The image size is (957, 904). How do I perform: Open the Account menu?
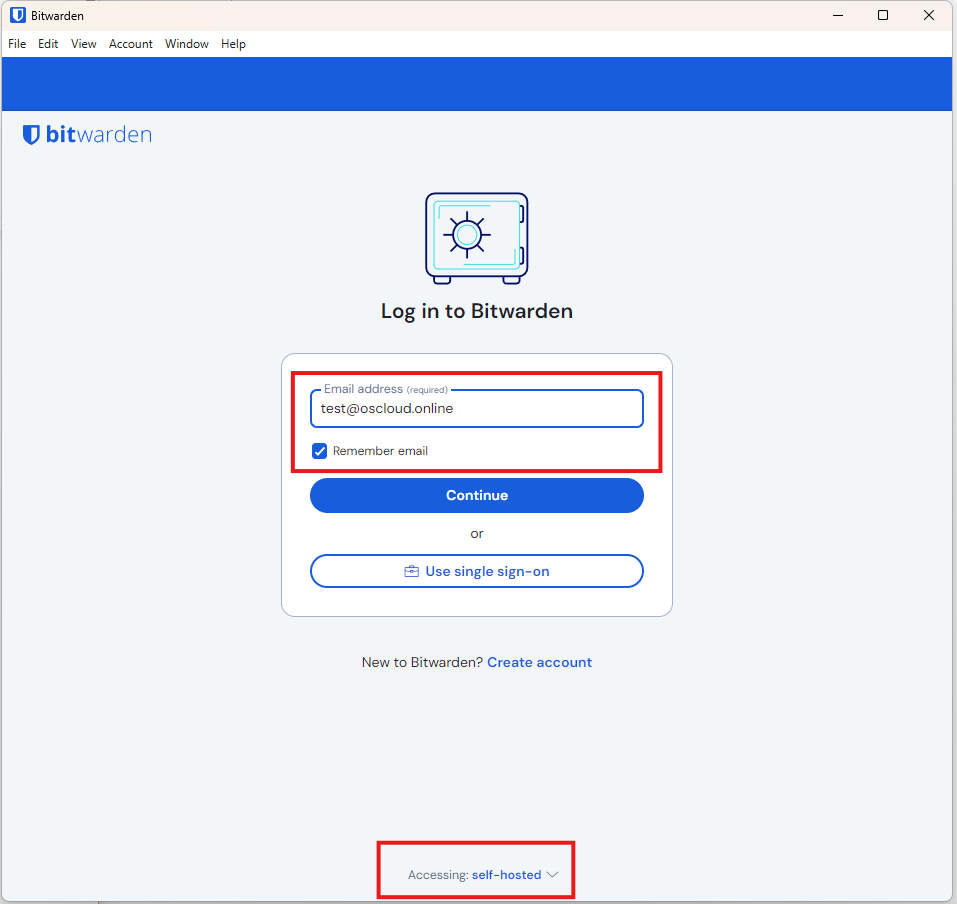[131, 44]
